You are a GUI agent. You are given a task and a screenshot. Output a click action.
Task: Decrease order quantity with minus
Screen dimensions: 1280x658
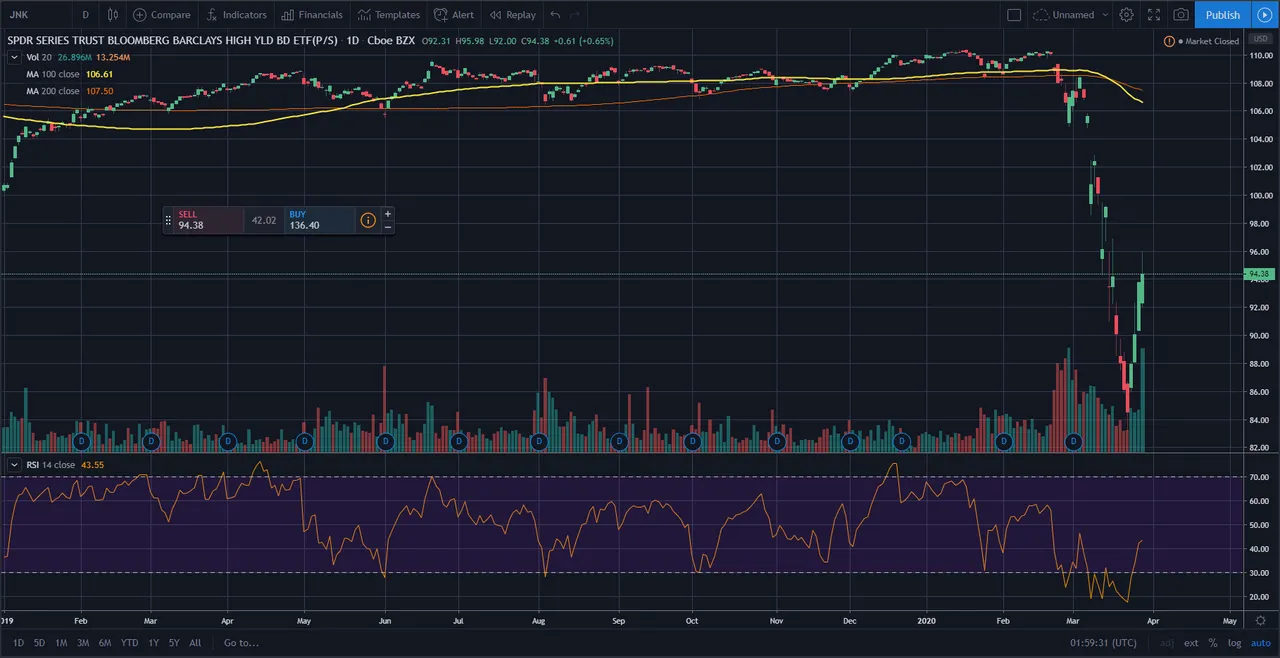pyautogui.click(x=388, y=227)
